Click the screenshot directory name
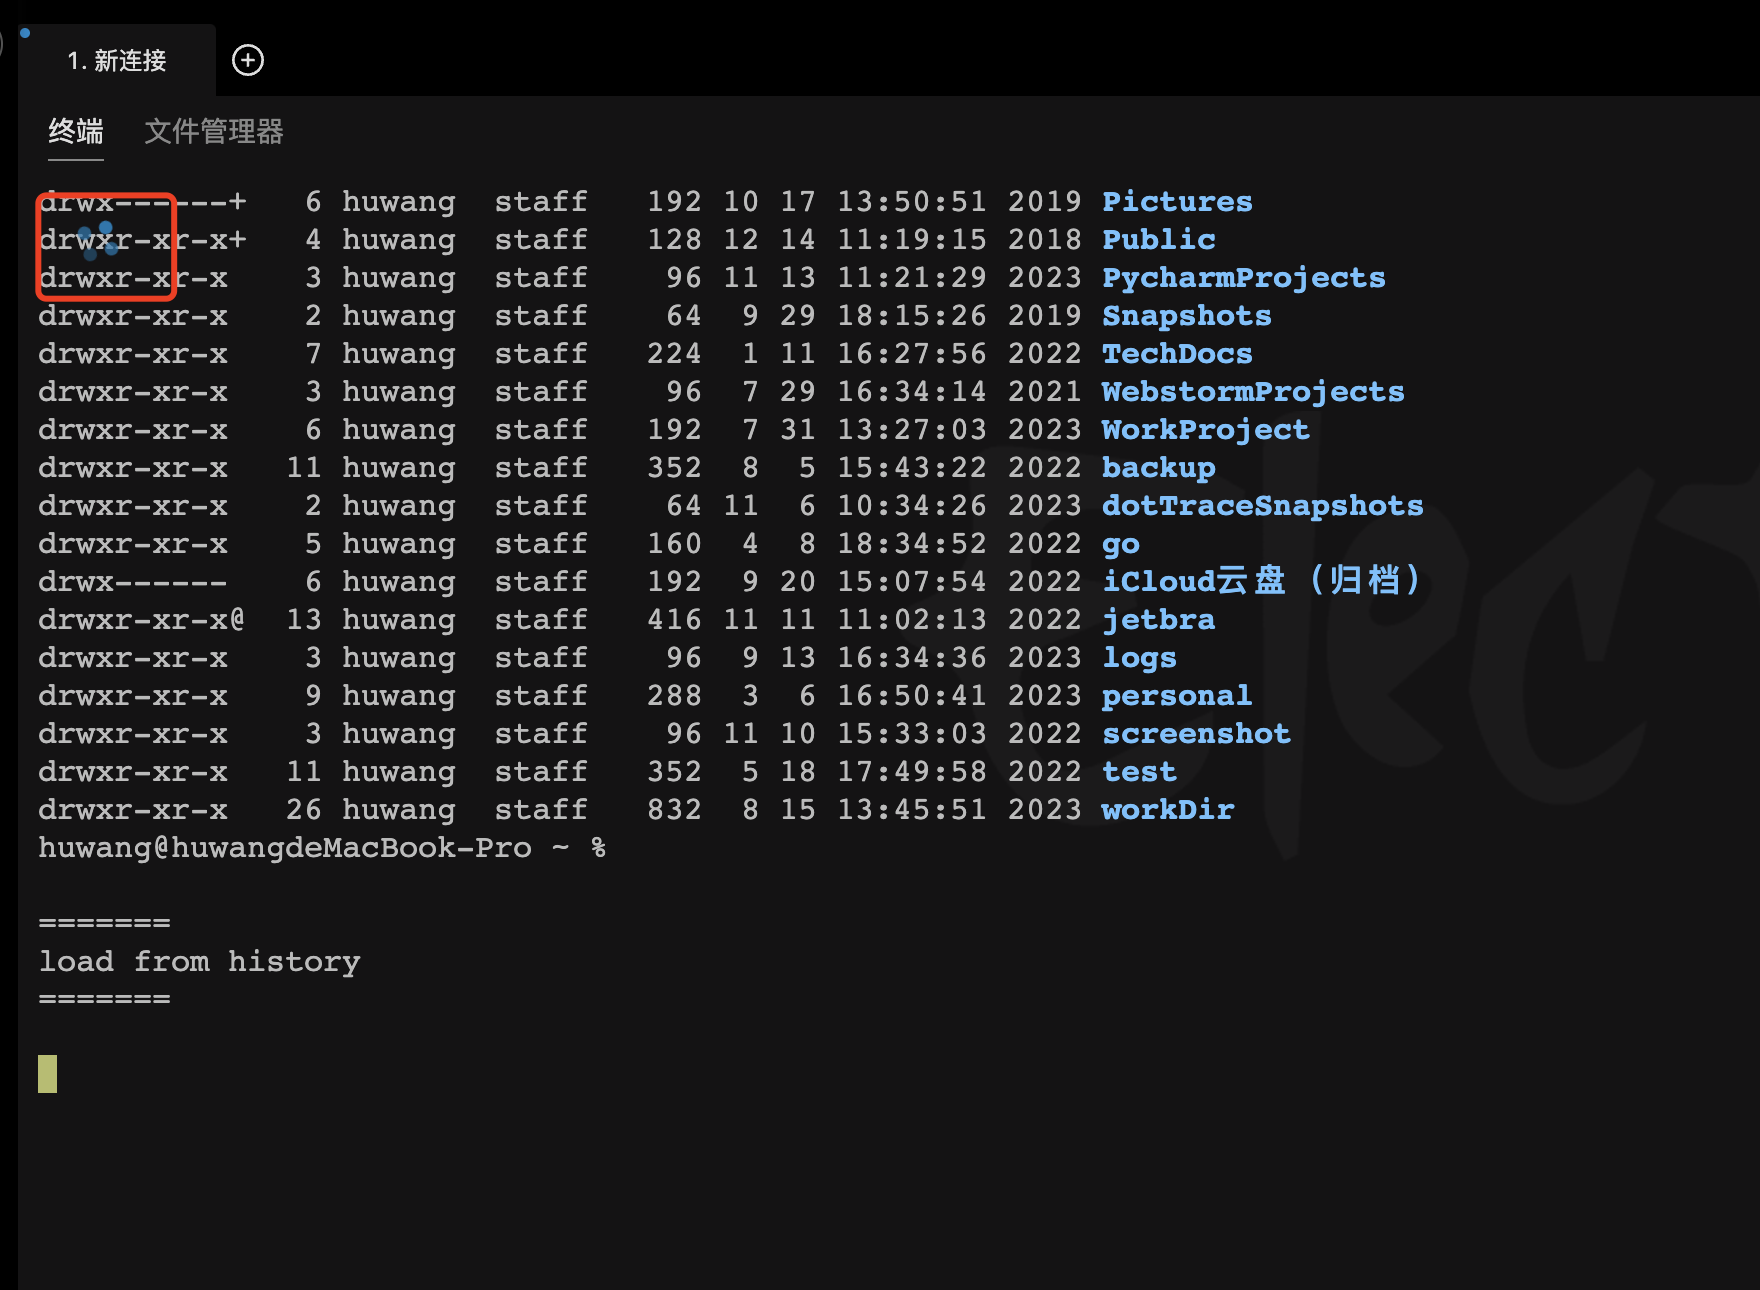Screen dimensions: 1760x1290 [1196, 734]
